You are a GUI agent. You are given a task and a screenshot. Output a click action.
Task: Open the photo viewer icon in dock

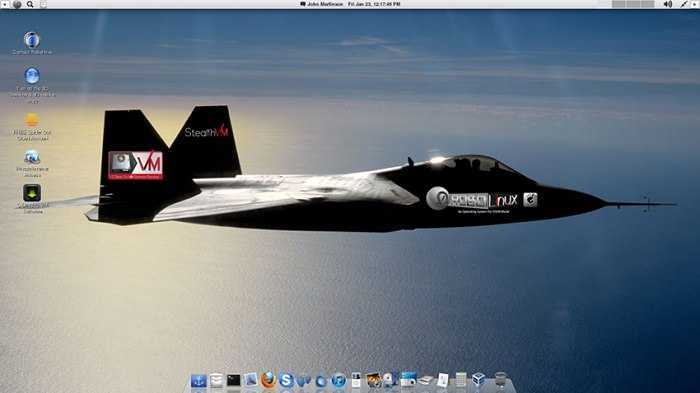pos(373,380)
